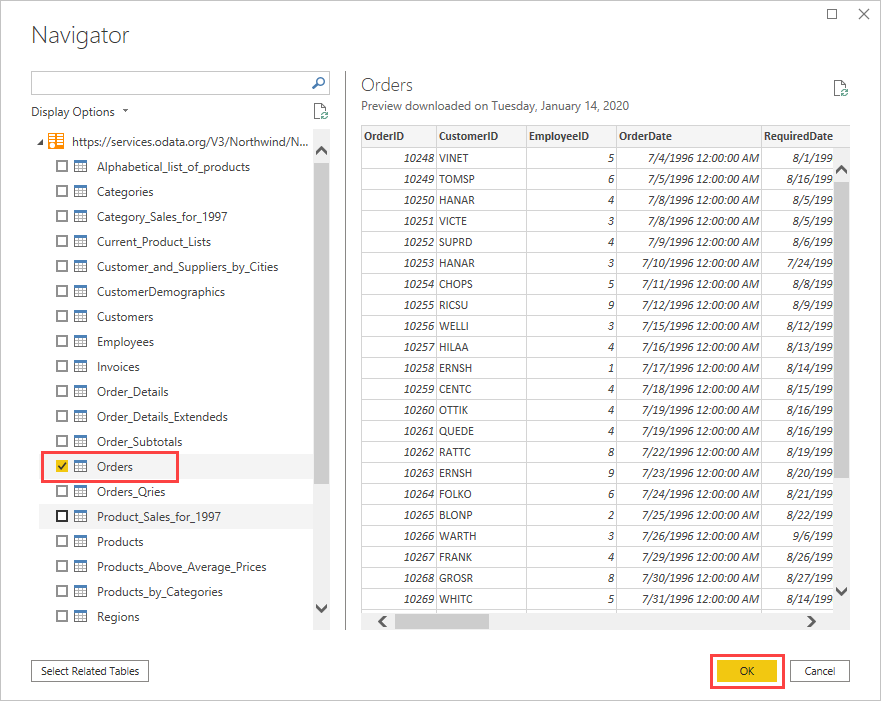Click the search magnifier icon
Viewport: 881px width, 701px height.
[317, 83]
